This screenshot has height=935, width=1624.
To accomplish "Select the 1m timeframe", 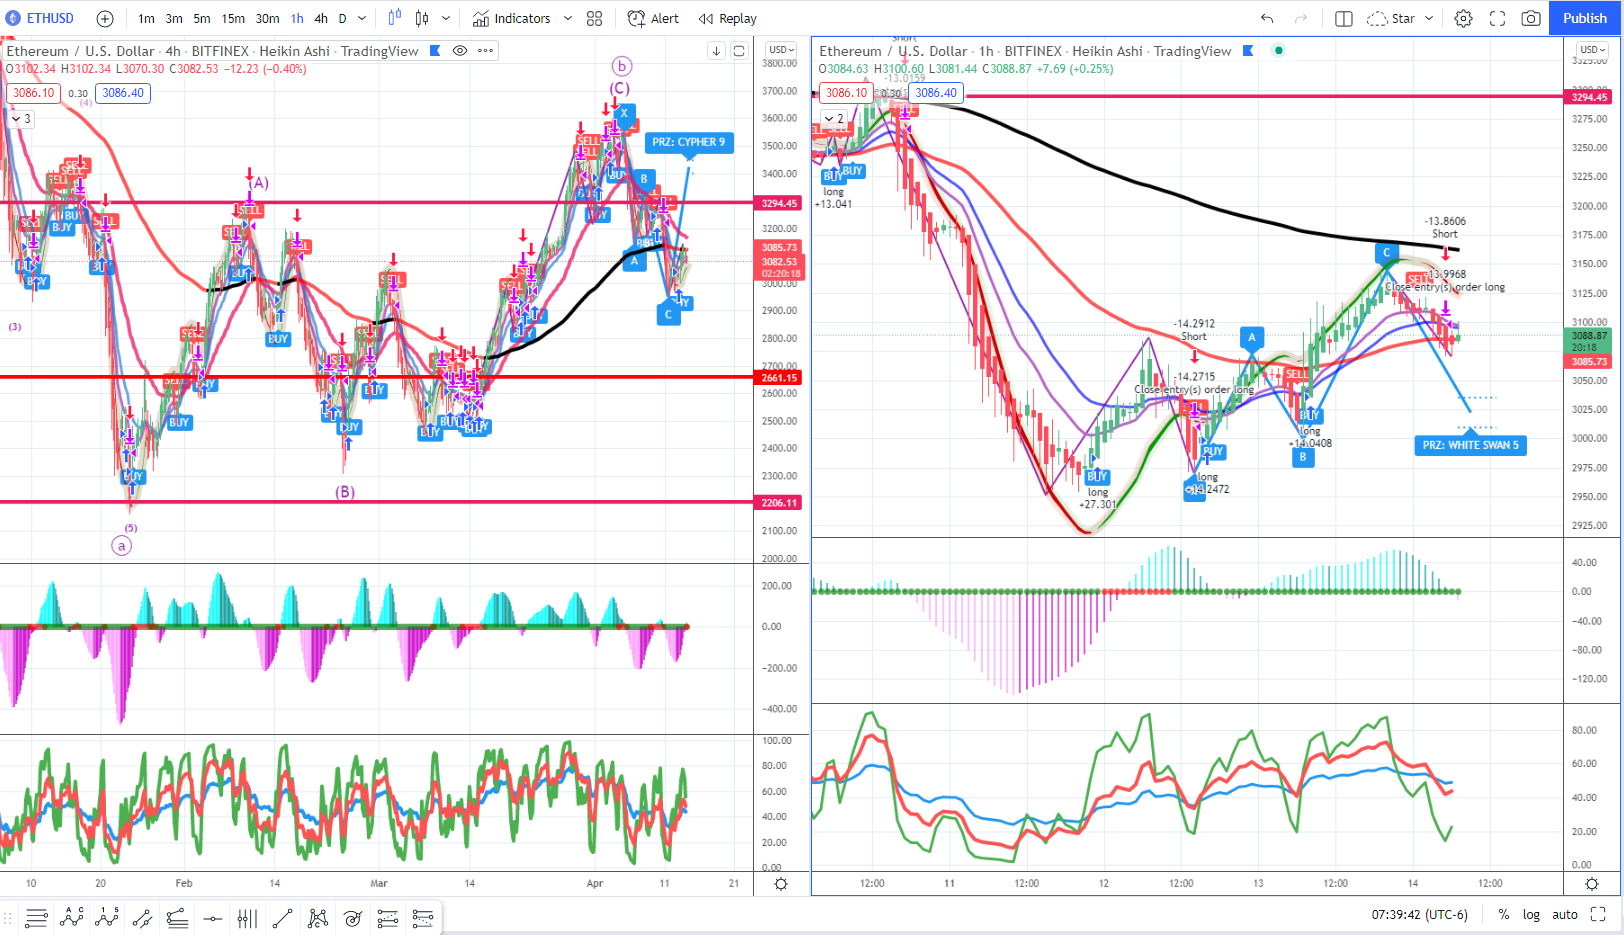I will [146, 18].
